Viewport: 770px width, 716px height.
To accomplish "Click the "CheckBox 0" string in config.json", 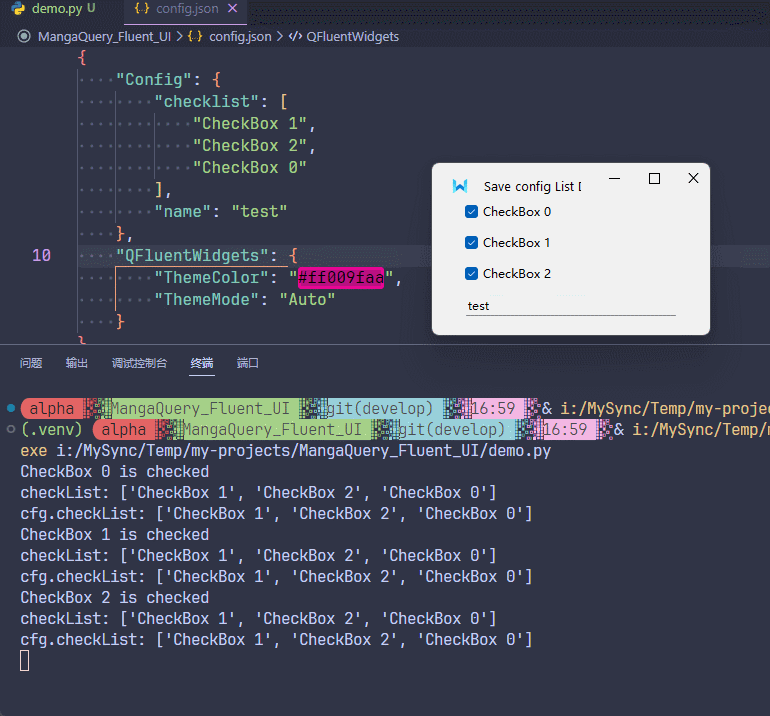I will pos(249,168).
